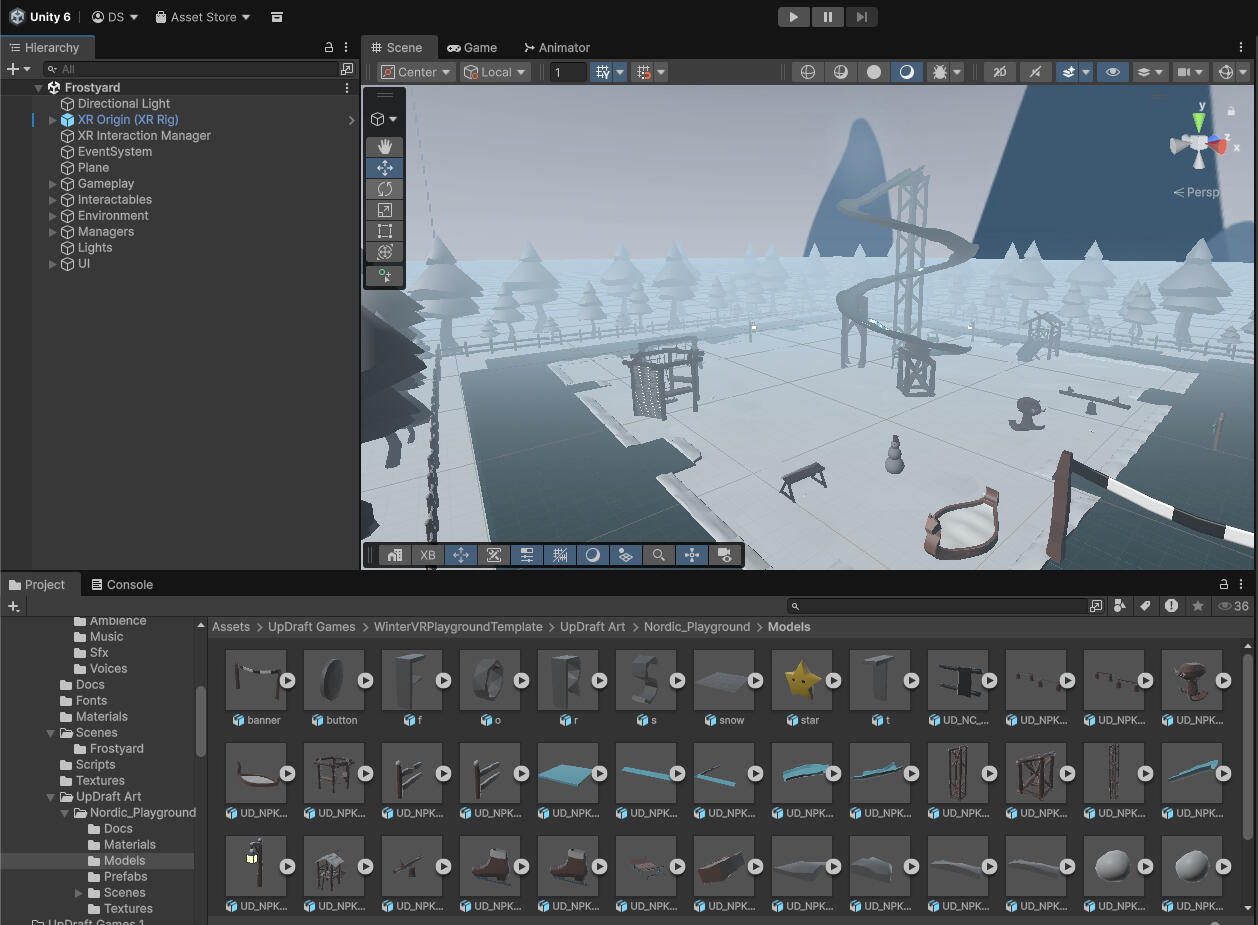Screen dimensions: 1258x925
Task: Select the Directional Light object
Action: [124, 104]
